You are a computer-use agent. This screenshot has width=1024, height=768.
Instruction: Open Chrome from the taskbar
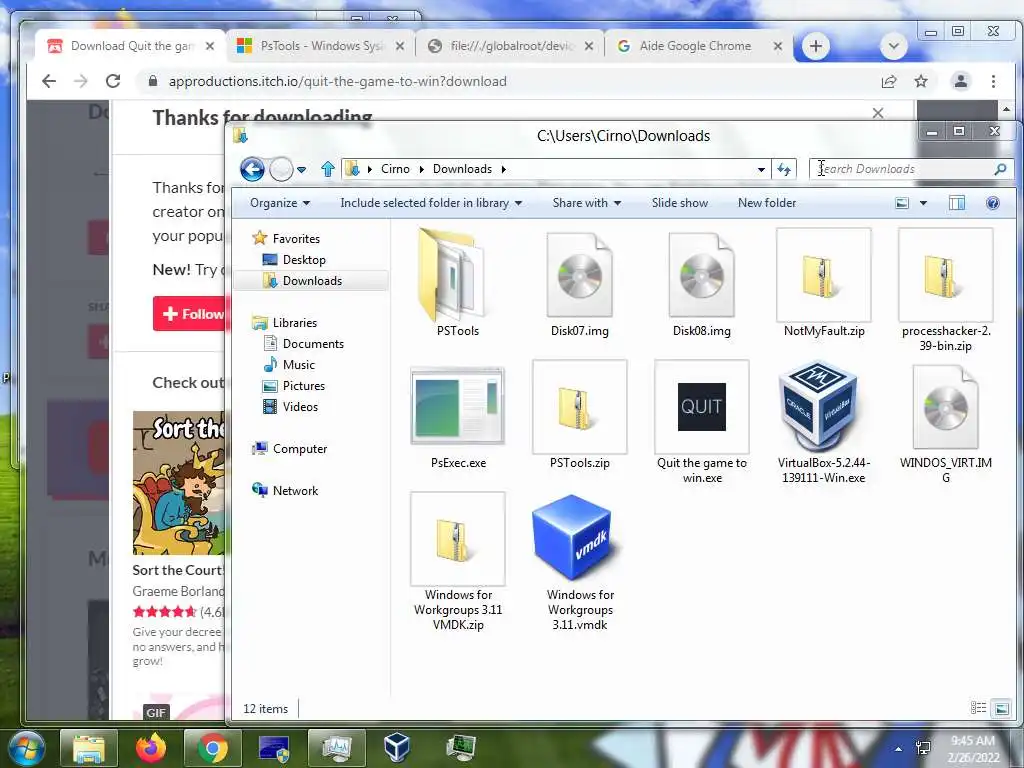tap(213, 748)
